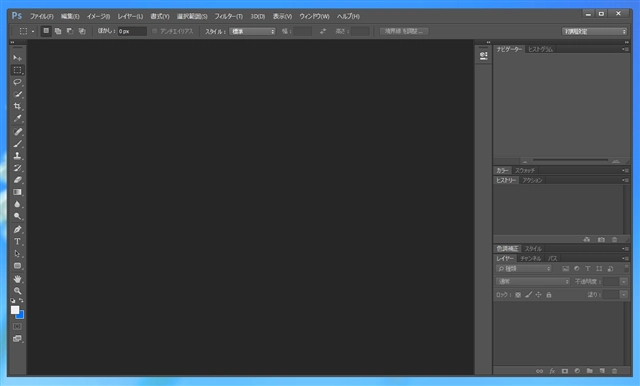This screenshot has width=640, height=386.
Task: Open the fill slider dropdown arrow
Action: coord(623,295)
